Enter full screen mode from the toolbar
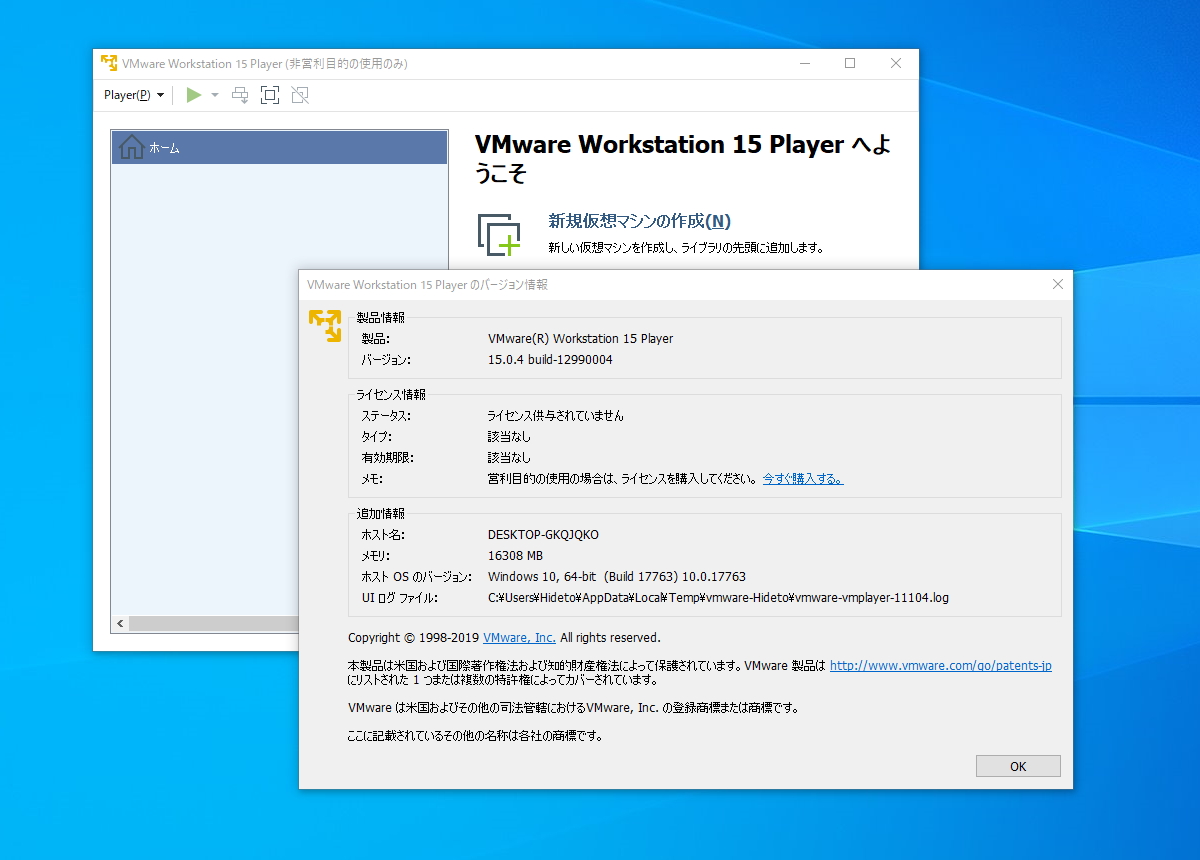1200x860 pixels. click(x=269, y=95)
